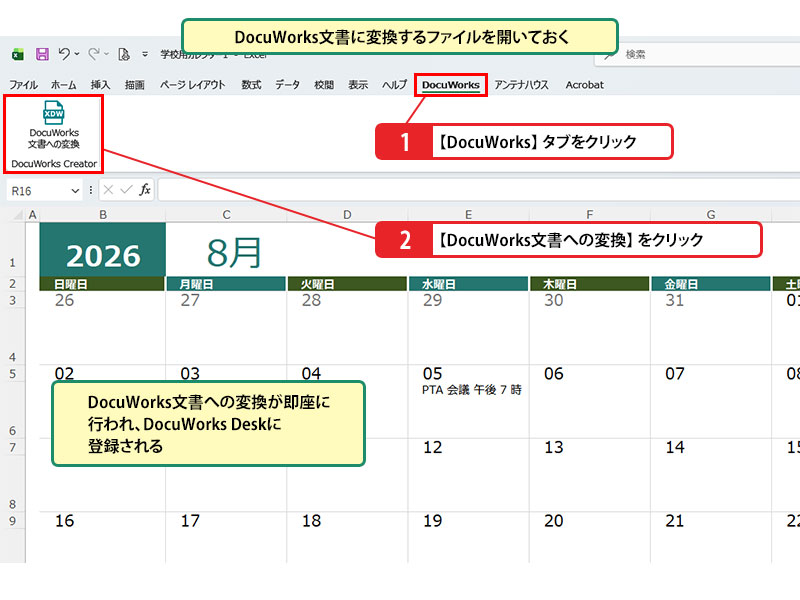Open the redo history dropdown arrow
Image resolution: width=800 pixels, height=600 pixels.
[x=106, y=54]
